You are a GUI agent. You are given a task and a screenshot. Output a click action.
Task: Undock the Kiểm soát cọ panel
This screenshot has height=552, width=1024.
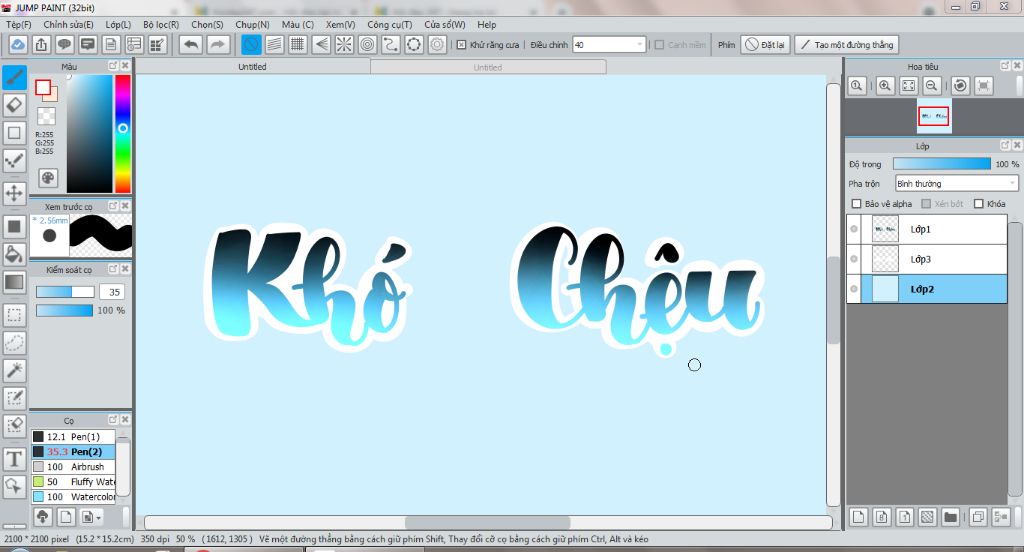[x=113, y=268]
